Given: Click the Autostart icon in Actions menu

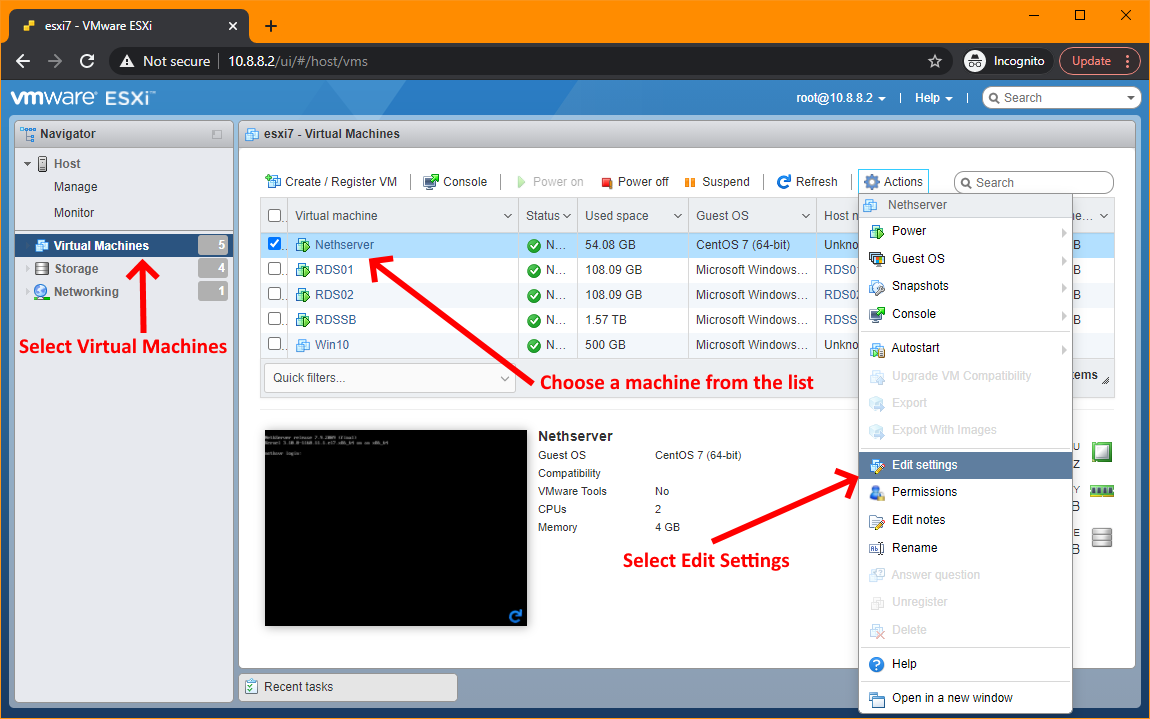Looking at the screenshot, I should [876, 348].
